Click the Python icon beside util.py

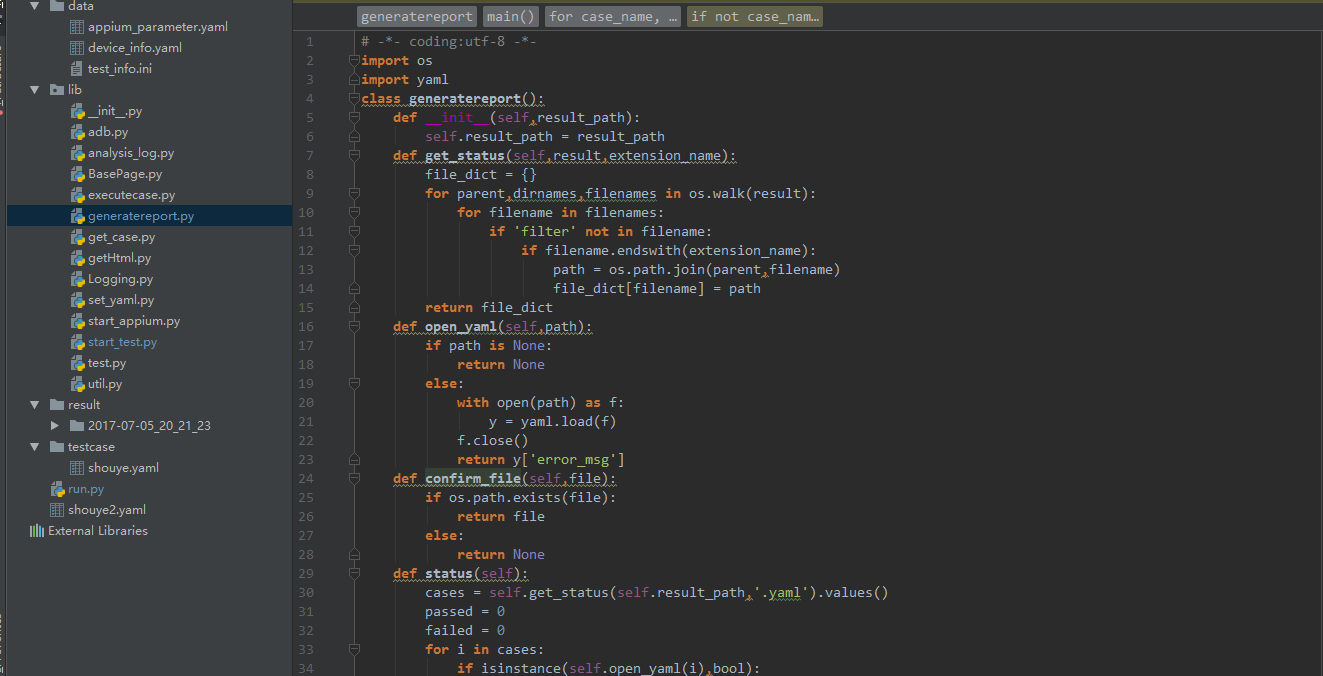pos(78,384)
